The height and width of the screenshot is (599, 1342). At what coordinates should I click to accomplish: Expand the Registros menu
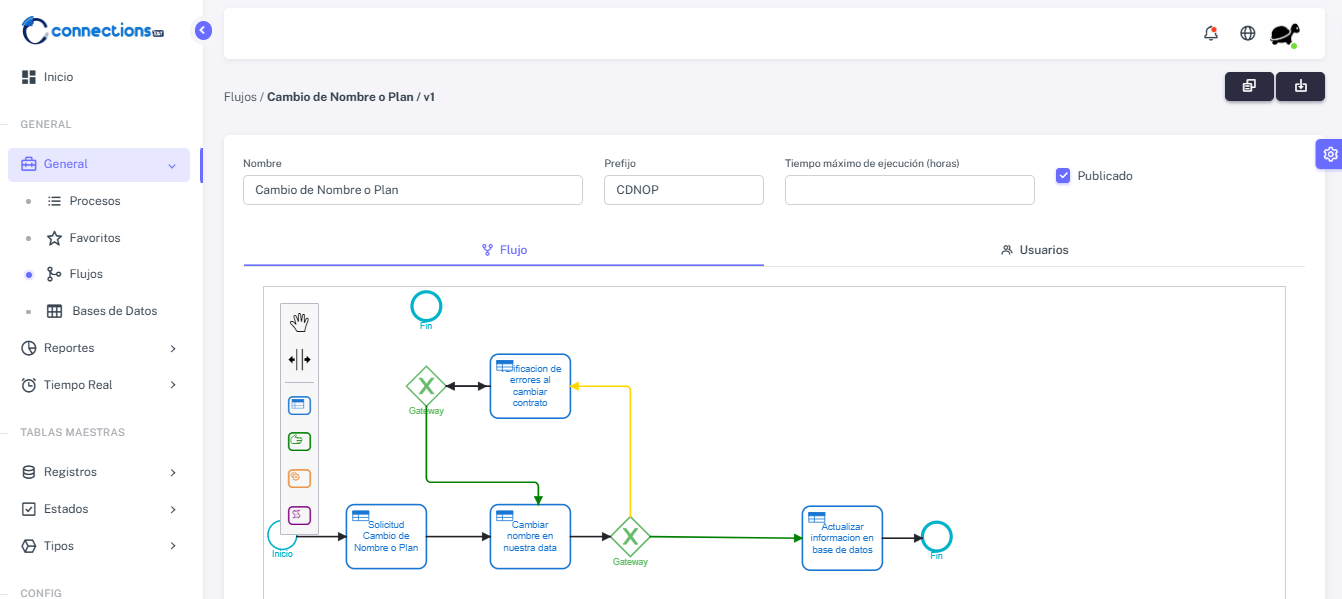click(99, 472)
